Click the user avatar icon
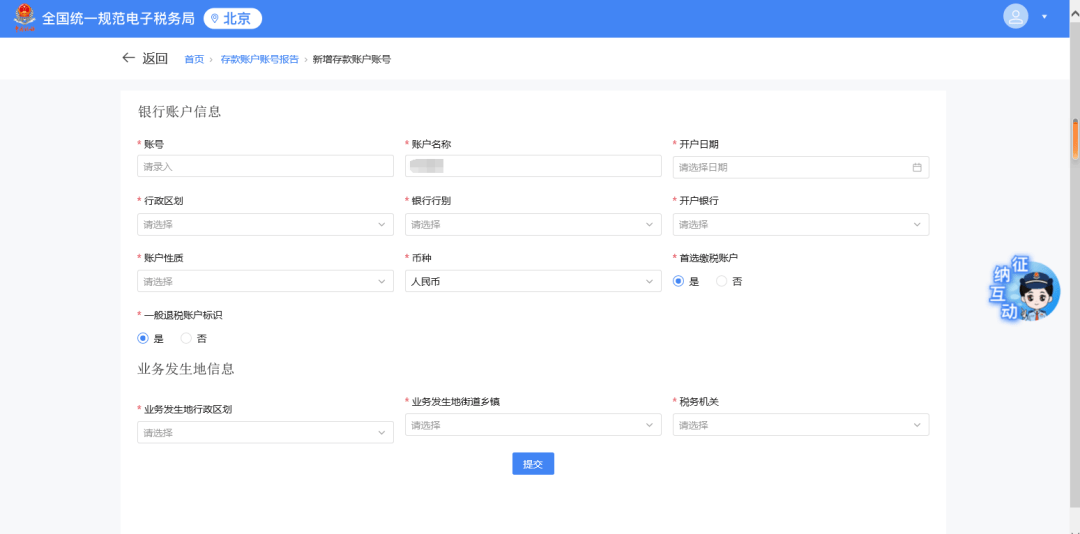1080x534 pixels. pyautogui.click(x=1015, y=17)
